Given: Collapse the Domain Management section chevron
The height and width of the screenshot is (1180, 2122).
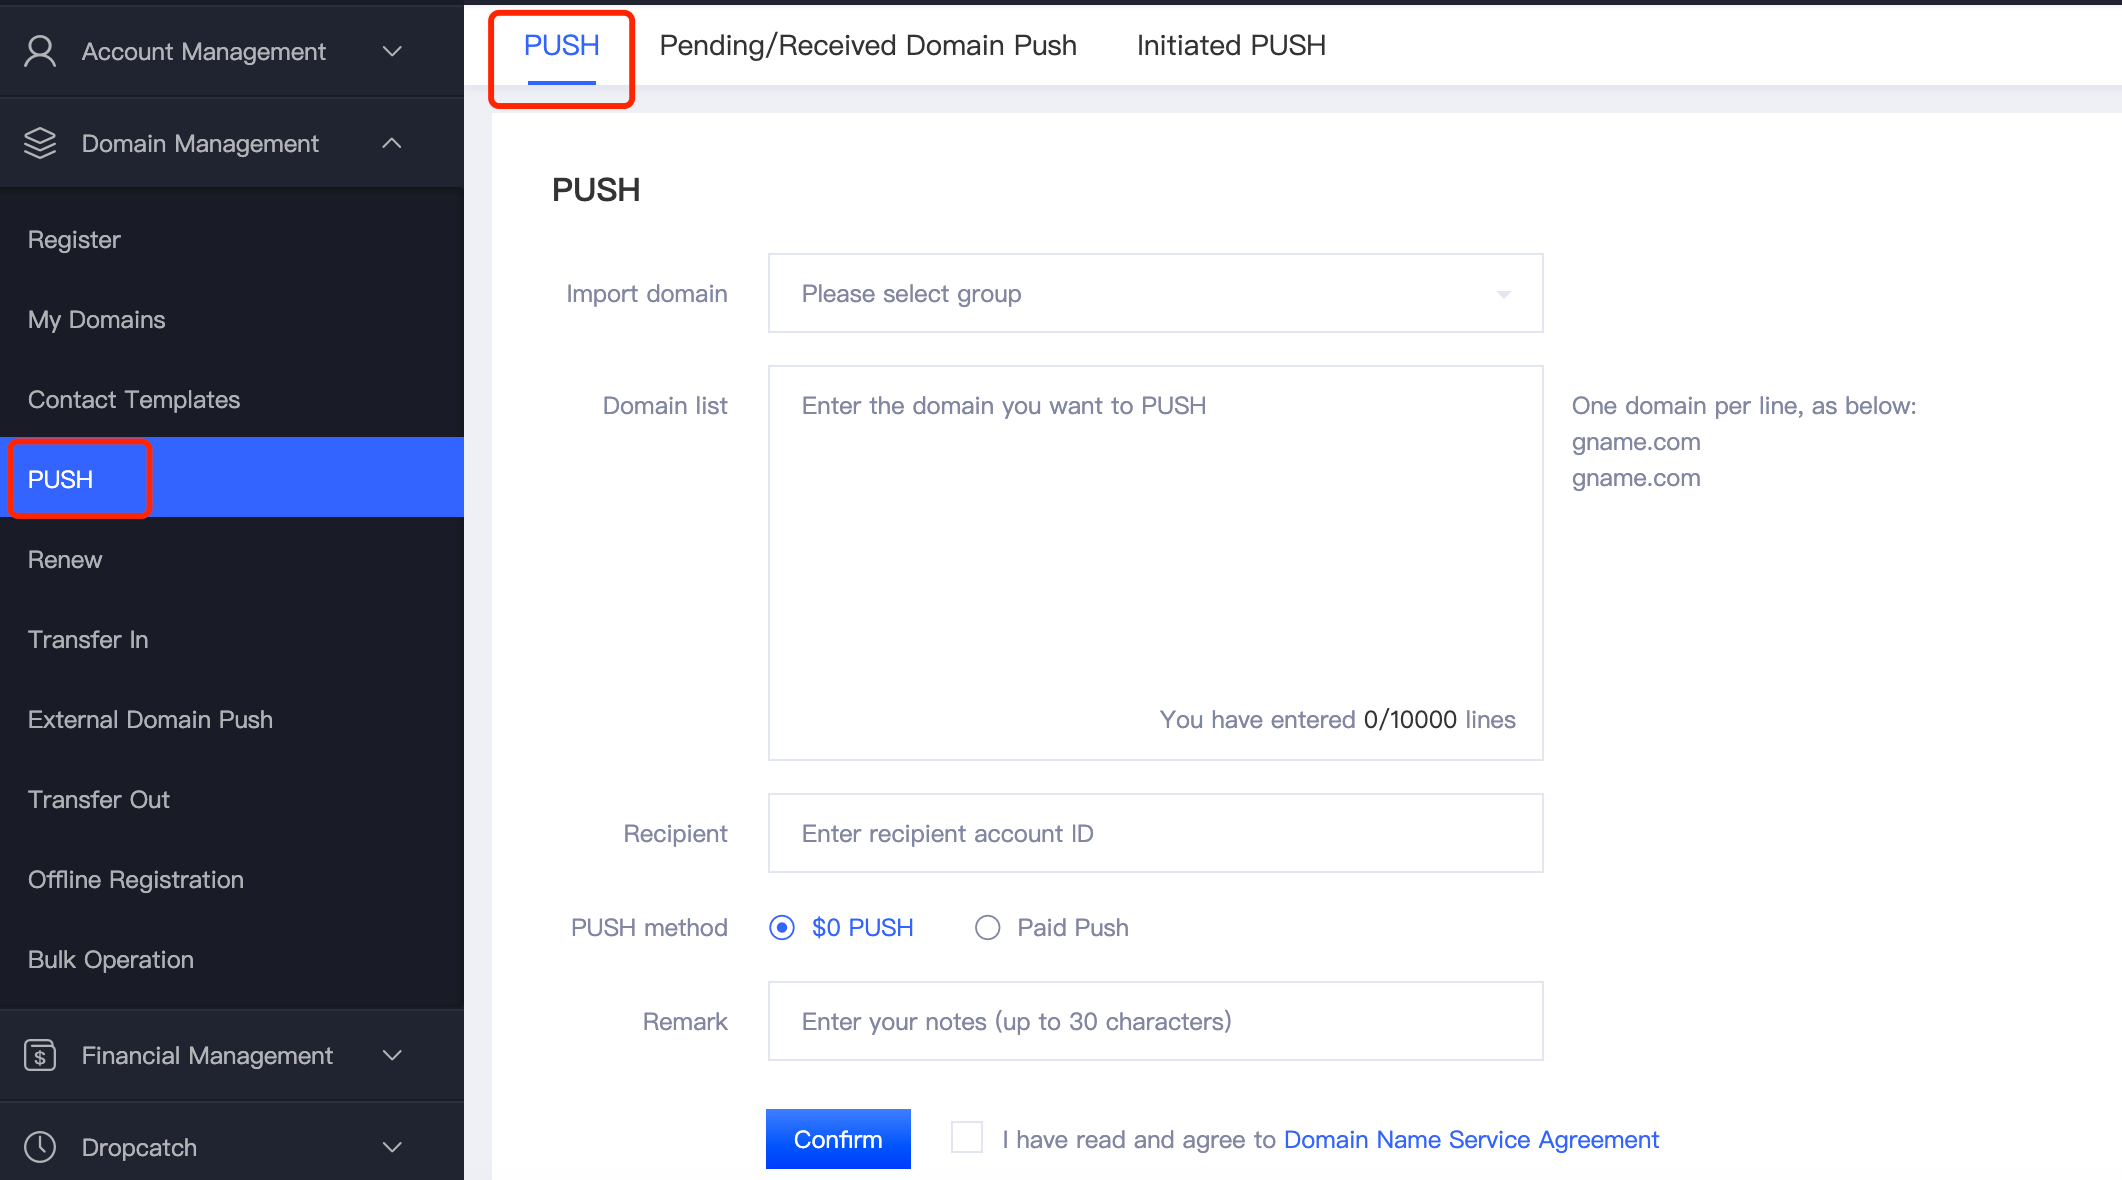Looking at the screenshot, I should 392,143.
